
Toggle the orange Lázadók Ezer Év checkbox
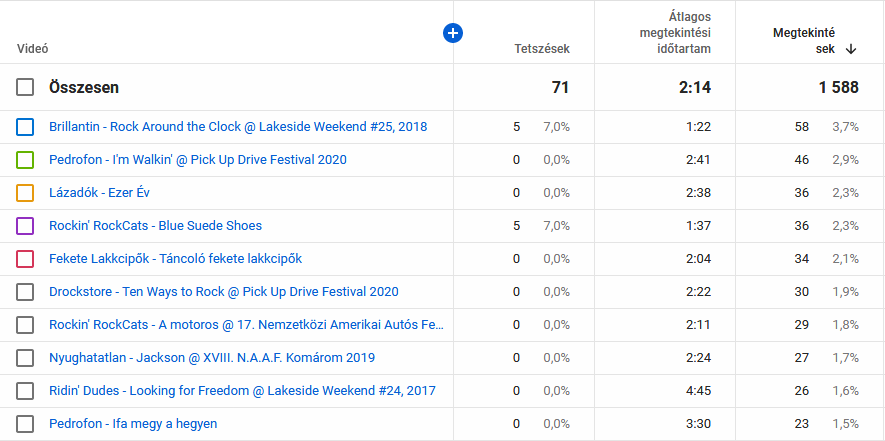(26, 193)
